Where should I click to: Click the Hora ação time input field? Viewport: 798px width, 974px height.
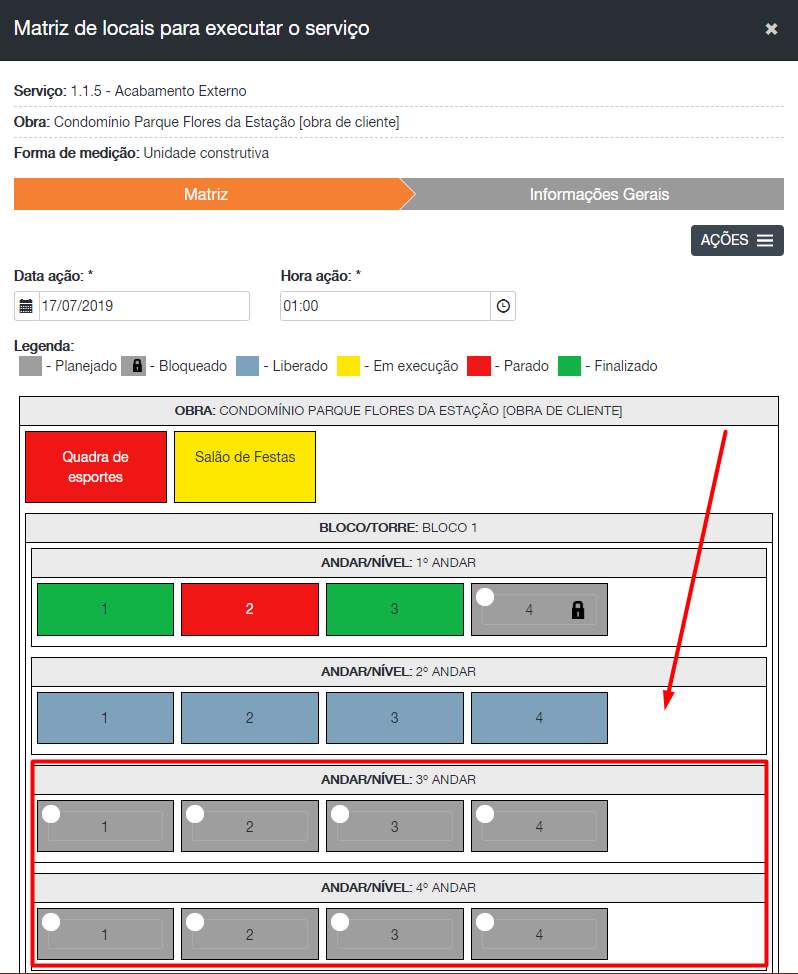click(385, 306)
